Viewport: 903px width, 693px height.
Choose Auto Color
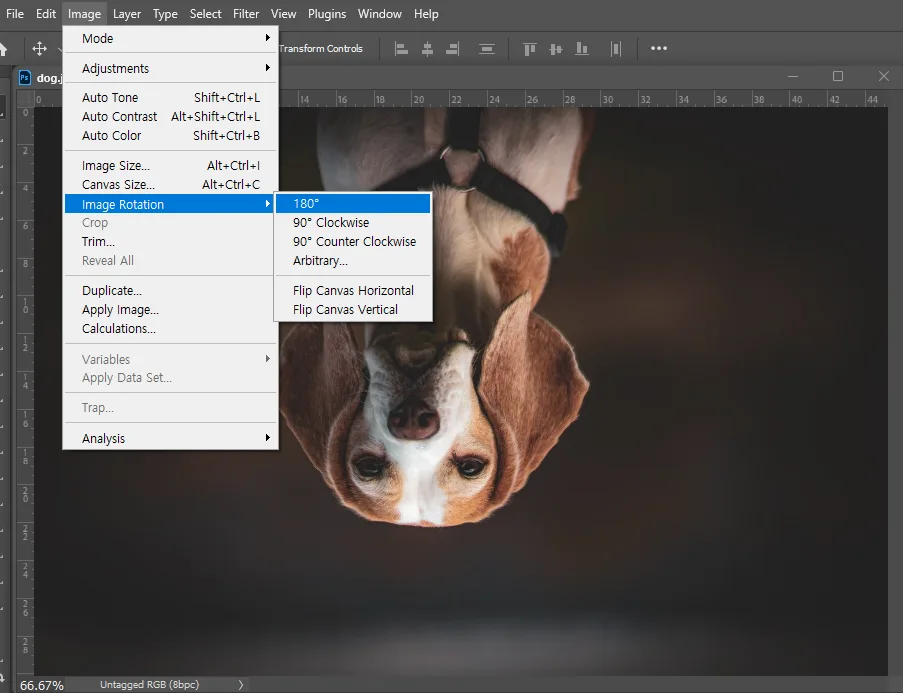171,135
